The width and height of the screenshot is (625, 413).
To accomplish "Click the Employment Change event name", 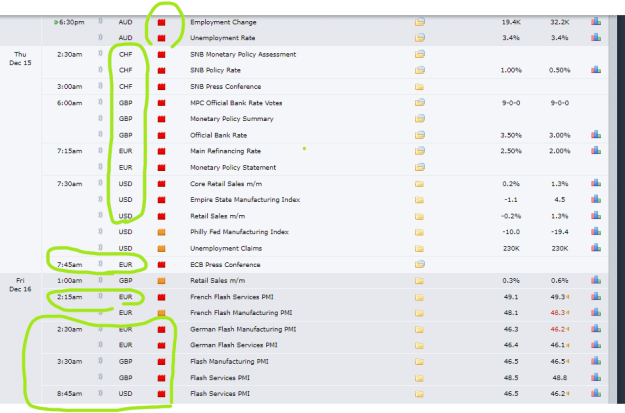I will (x=223, y=22).
